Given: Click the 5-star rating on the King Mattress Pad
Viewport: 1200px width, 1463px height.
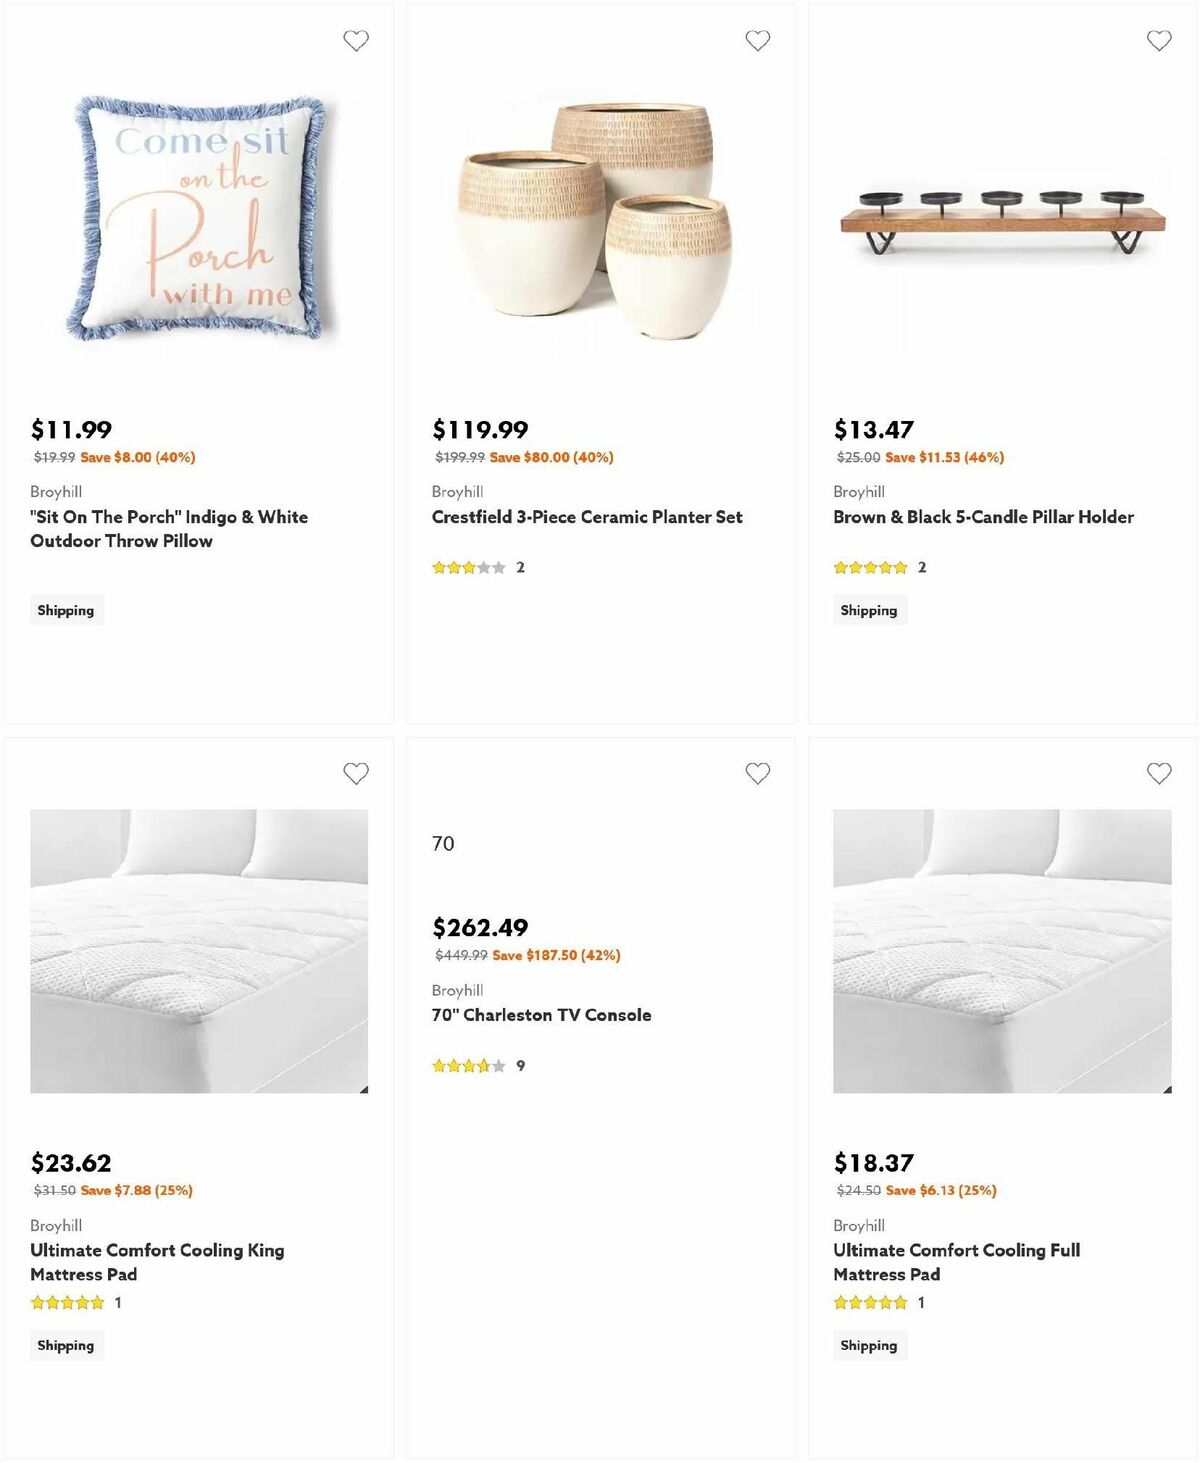Looking at the screenshot, I should [66, 1302].
